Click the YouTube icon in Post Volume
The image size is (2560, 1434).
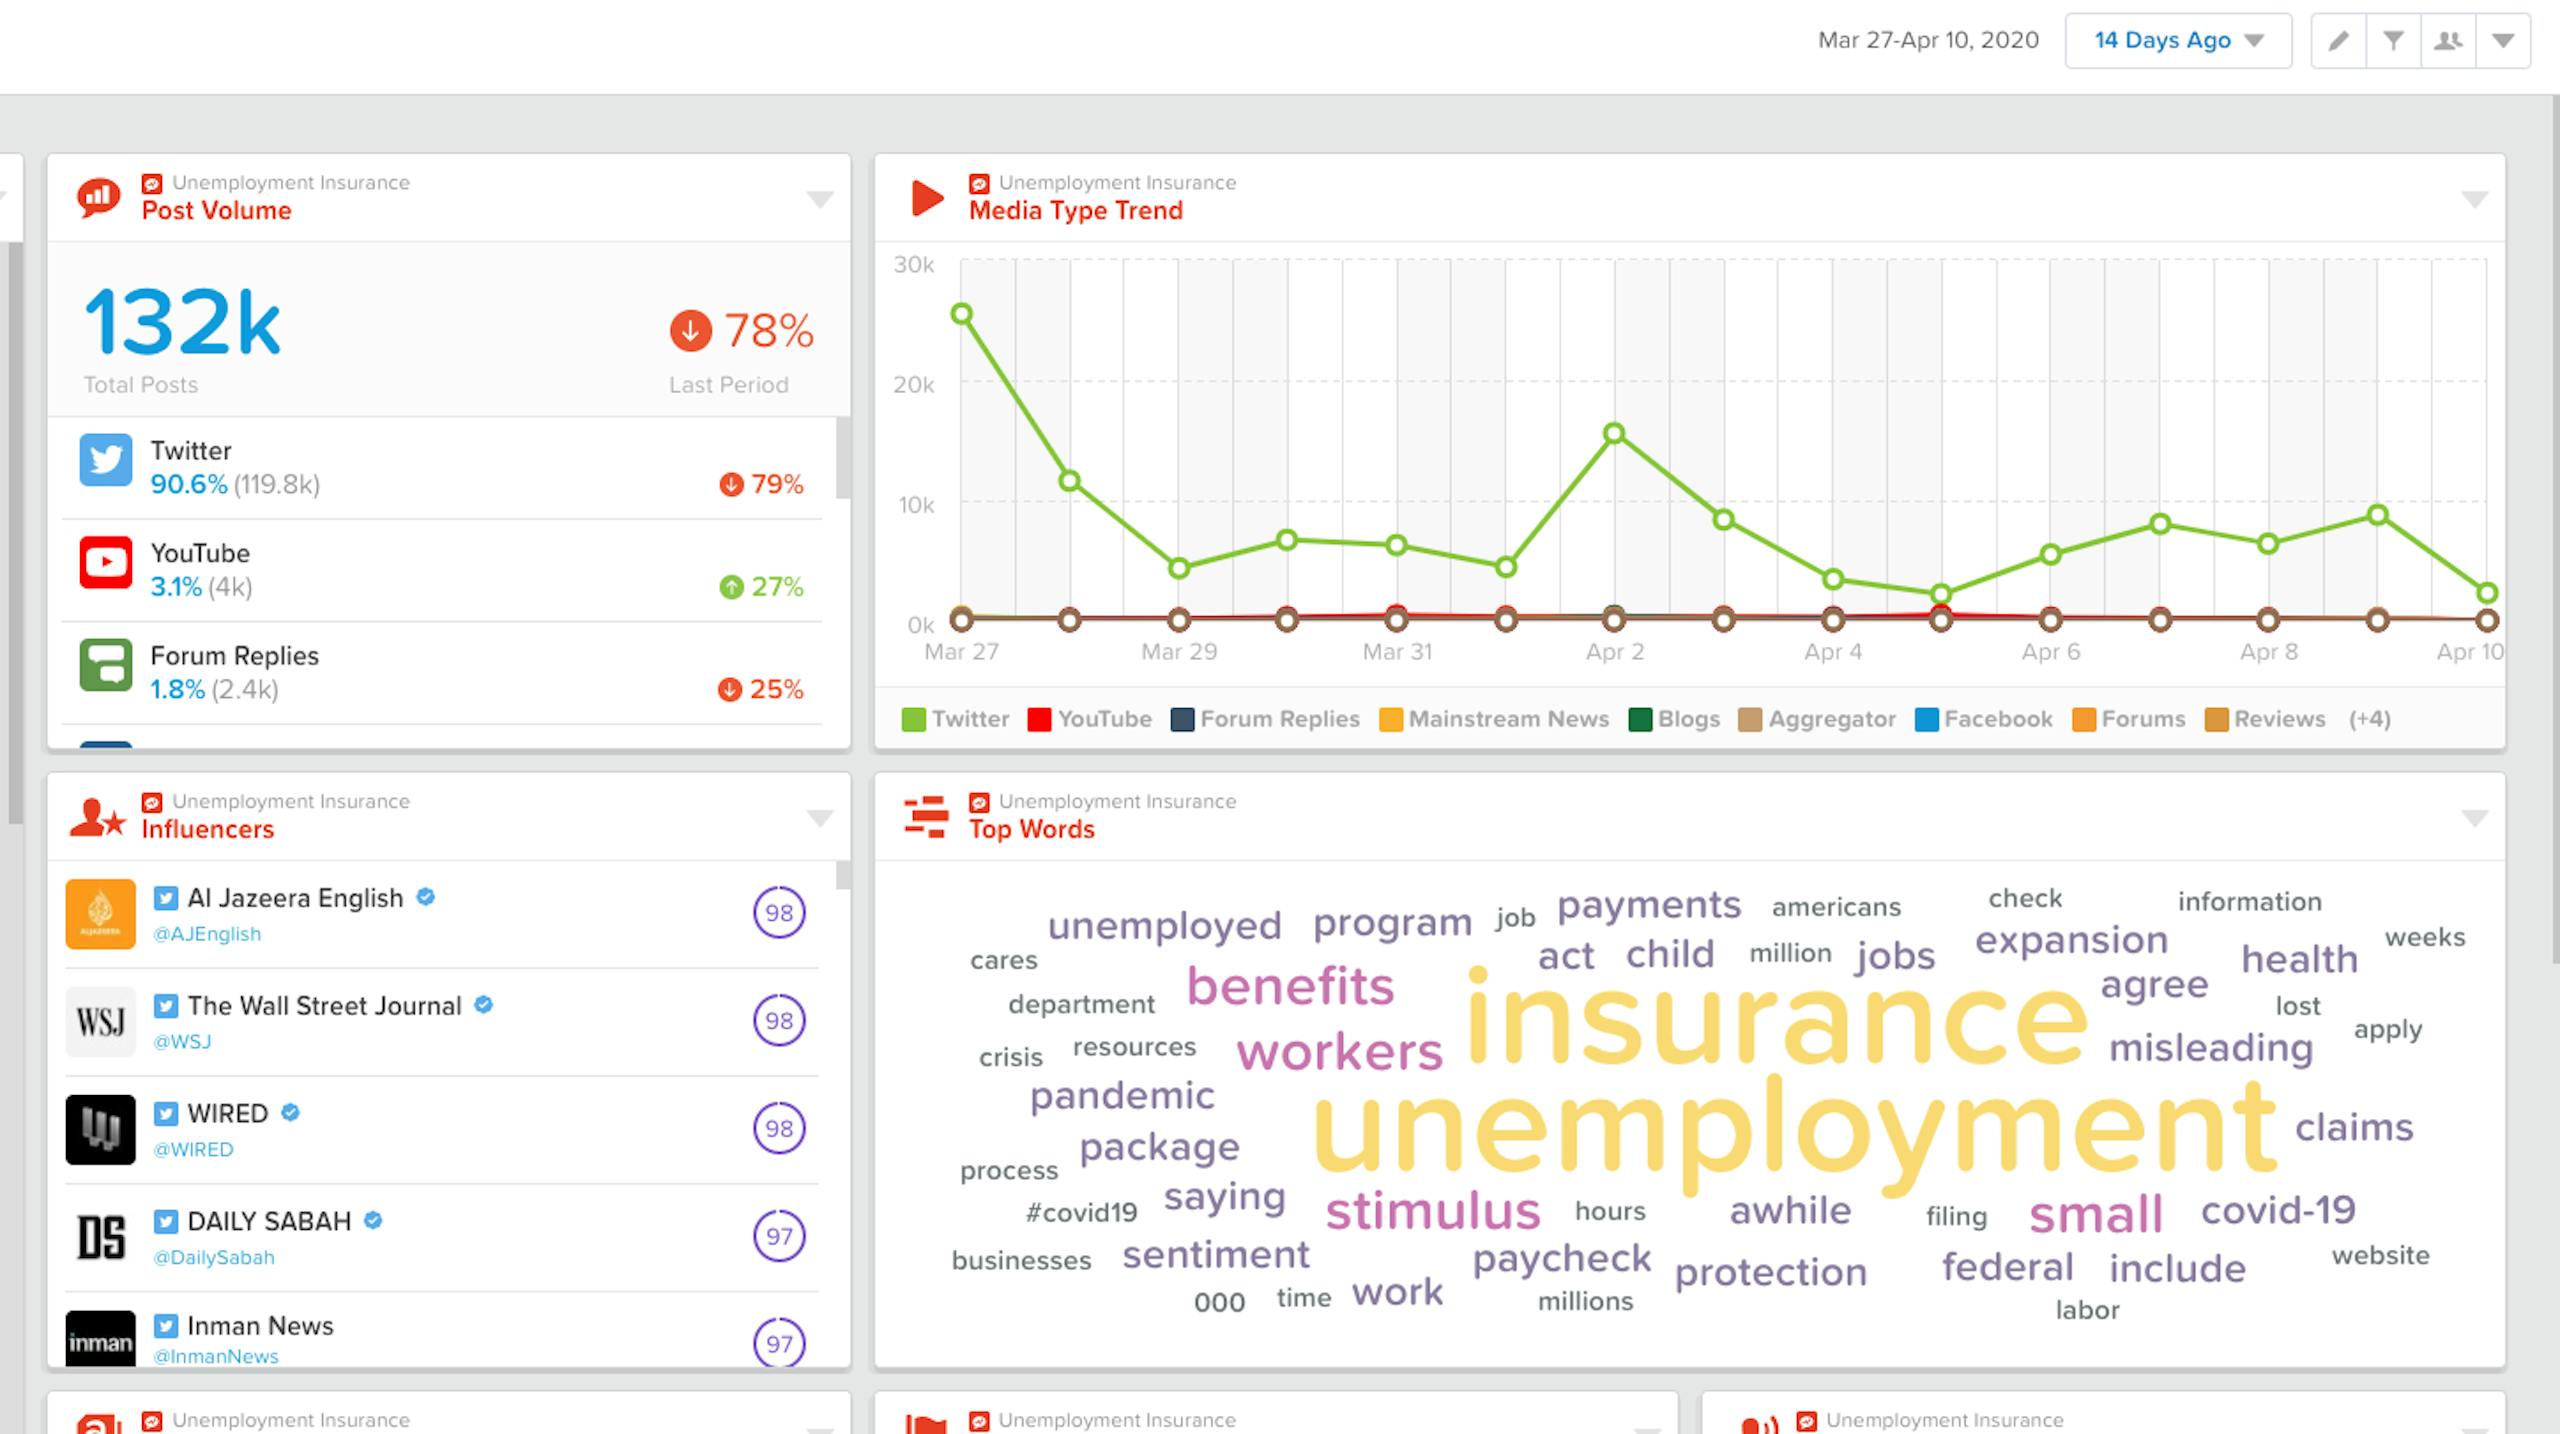[x=106, y=562]
